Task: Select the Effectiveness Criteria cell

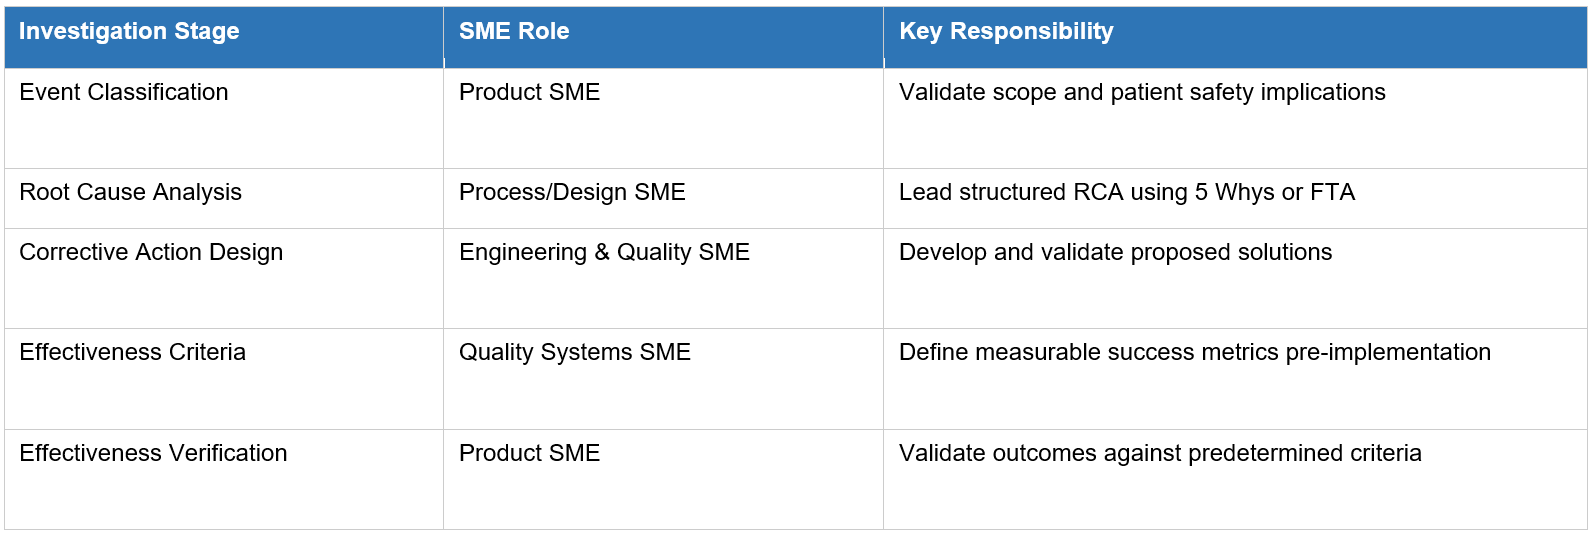Action: pyautogui.click(x=224, y=379)
